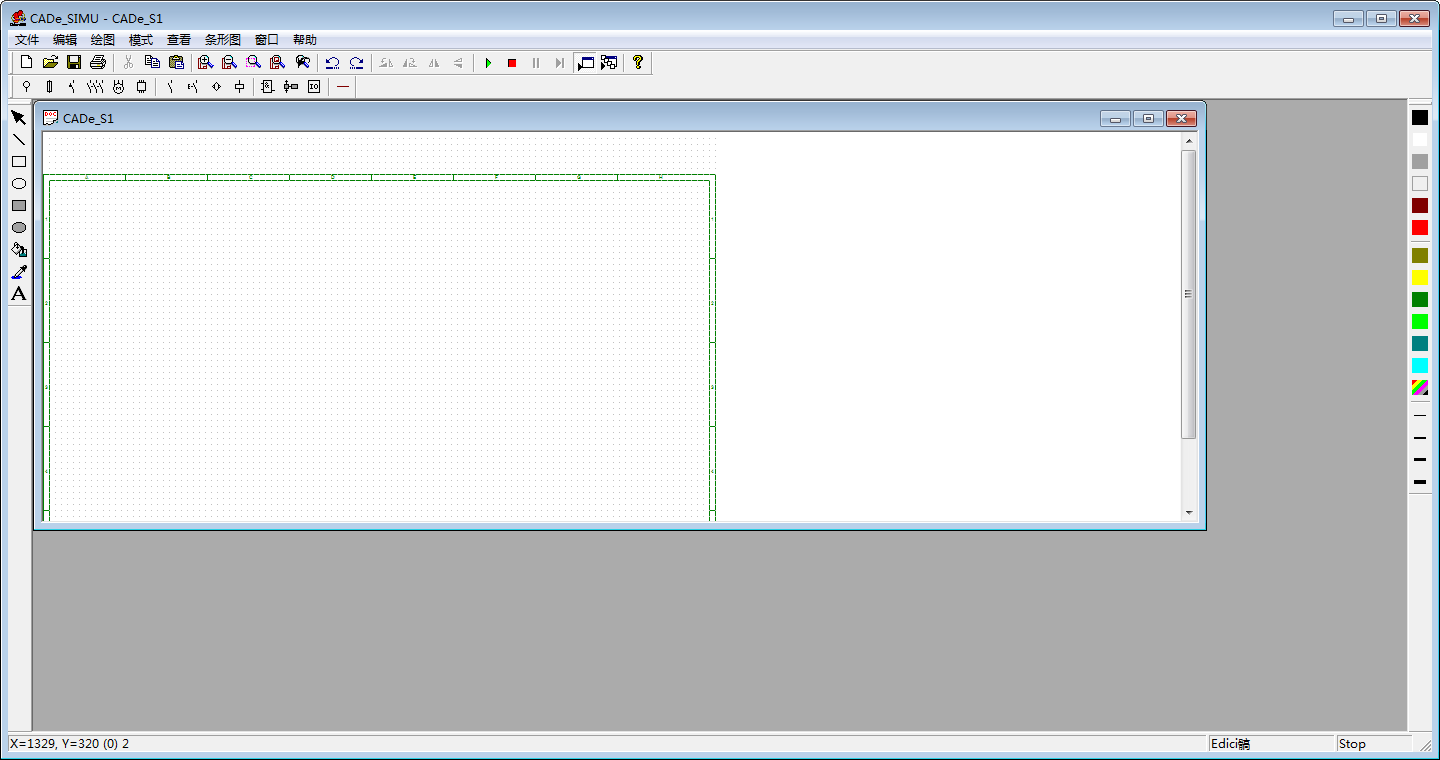The width and height of the screenshot is (1440, 760).
Task: Open the chip-shaped power electronics icon
Action: 141,87
